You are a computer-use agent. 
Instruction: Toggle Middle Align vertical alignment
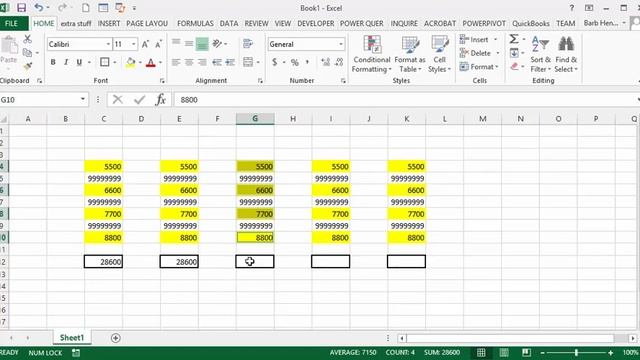189,44
